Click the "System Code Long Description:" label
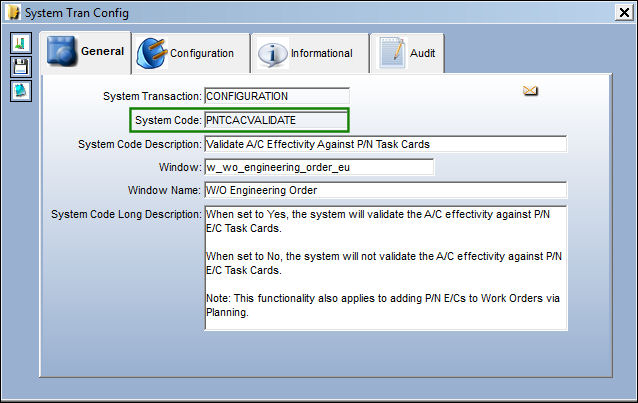The height and width of the screenshot is (403, 638). click(x=126, y=214)
